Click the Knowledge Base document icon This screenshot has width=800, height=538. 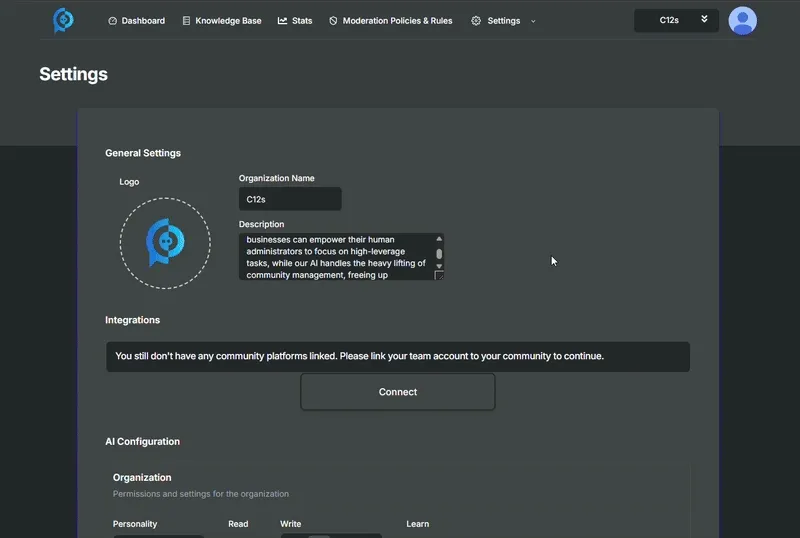point(187,21)
